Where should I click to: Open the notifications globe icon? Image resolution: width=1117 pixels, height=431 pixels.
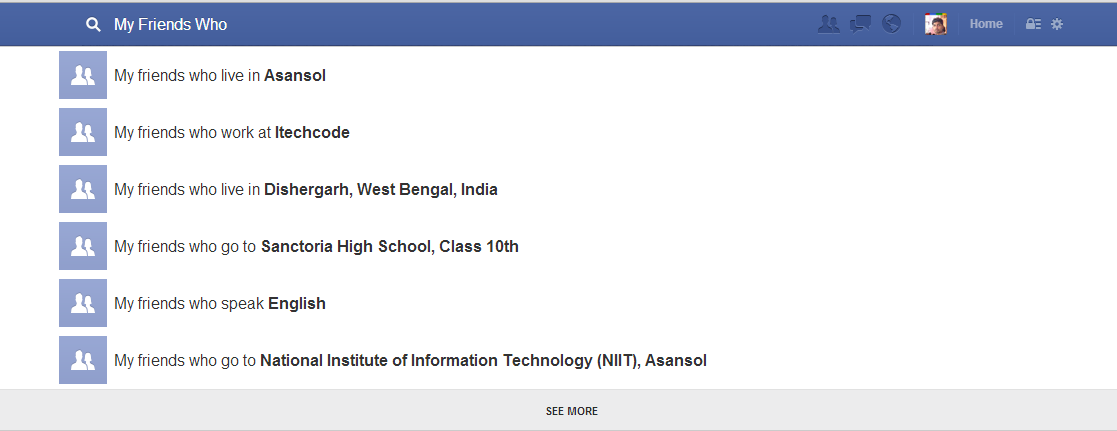(891, 24)
